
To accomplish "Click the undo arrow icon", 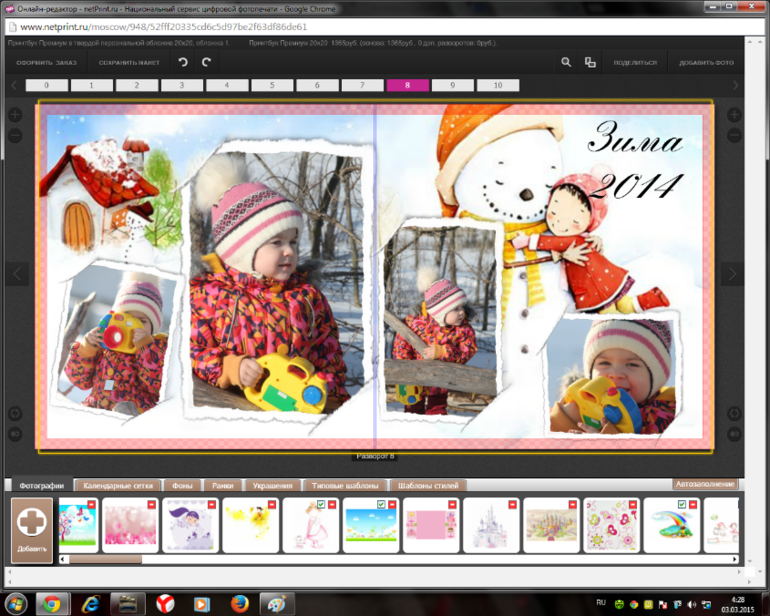I will click(x=183, y=62).
